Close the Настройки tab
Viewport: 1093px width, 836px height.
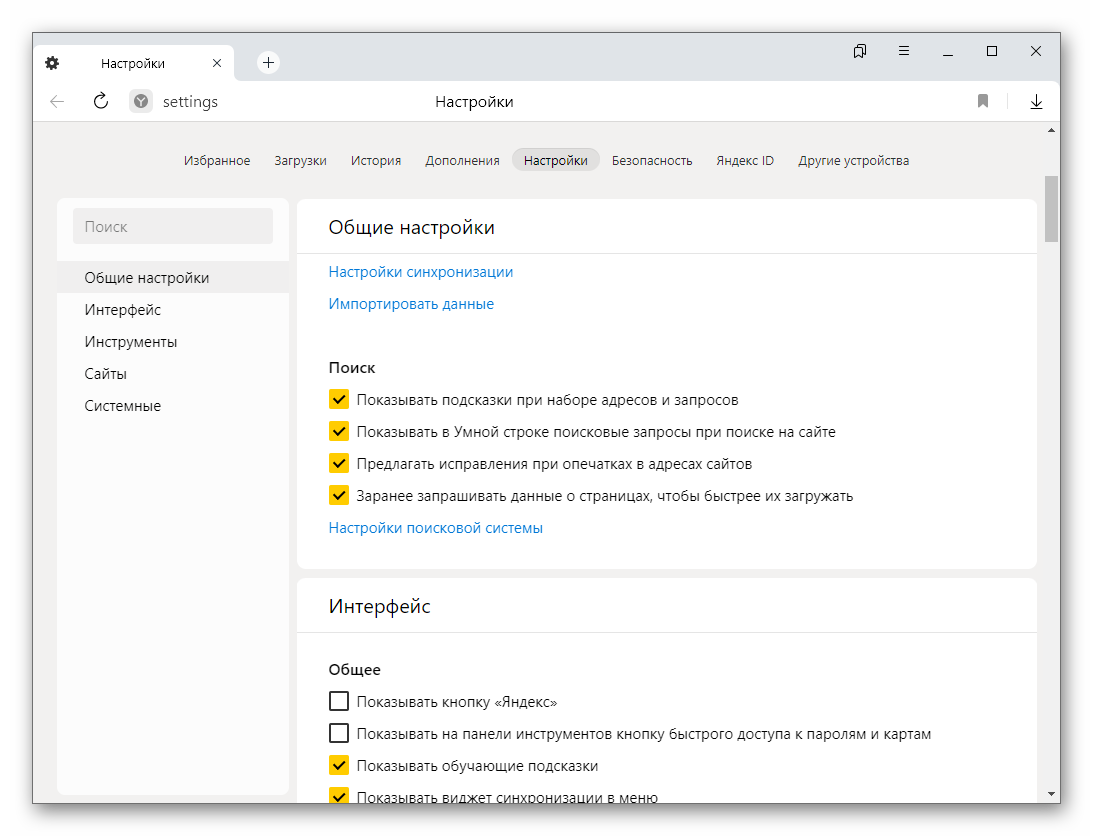click(217, 63)
